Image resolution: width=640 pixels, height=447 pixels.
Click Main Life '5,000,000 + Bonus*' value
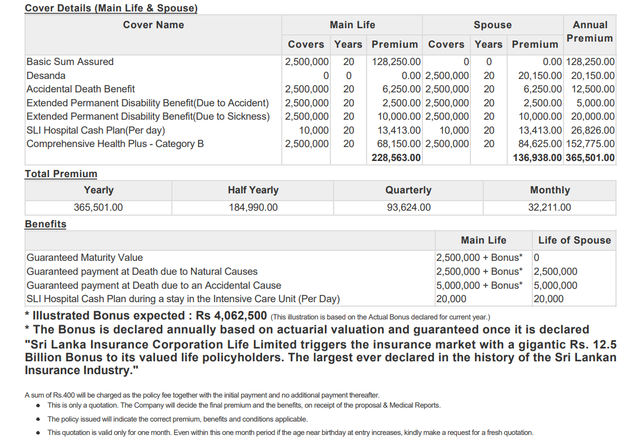click(x=479, y=285)
